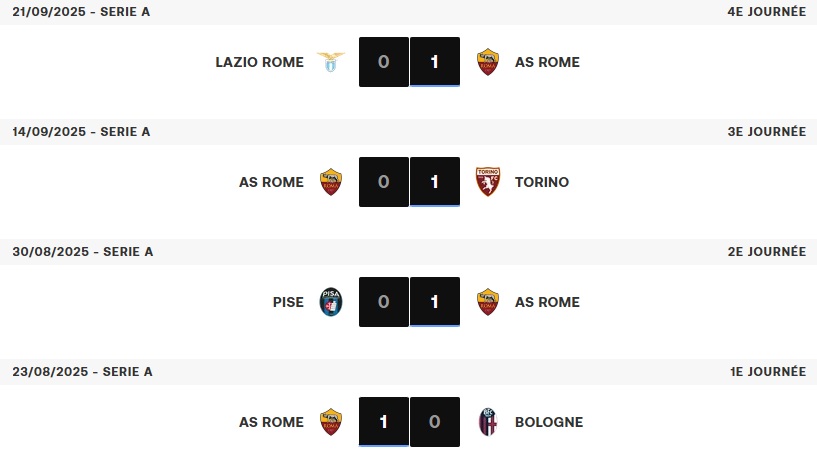Open the PISE team link
817x476 pixels.
288,302
